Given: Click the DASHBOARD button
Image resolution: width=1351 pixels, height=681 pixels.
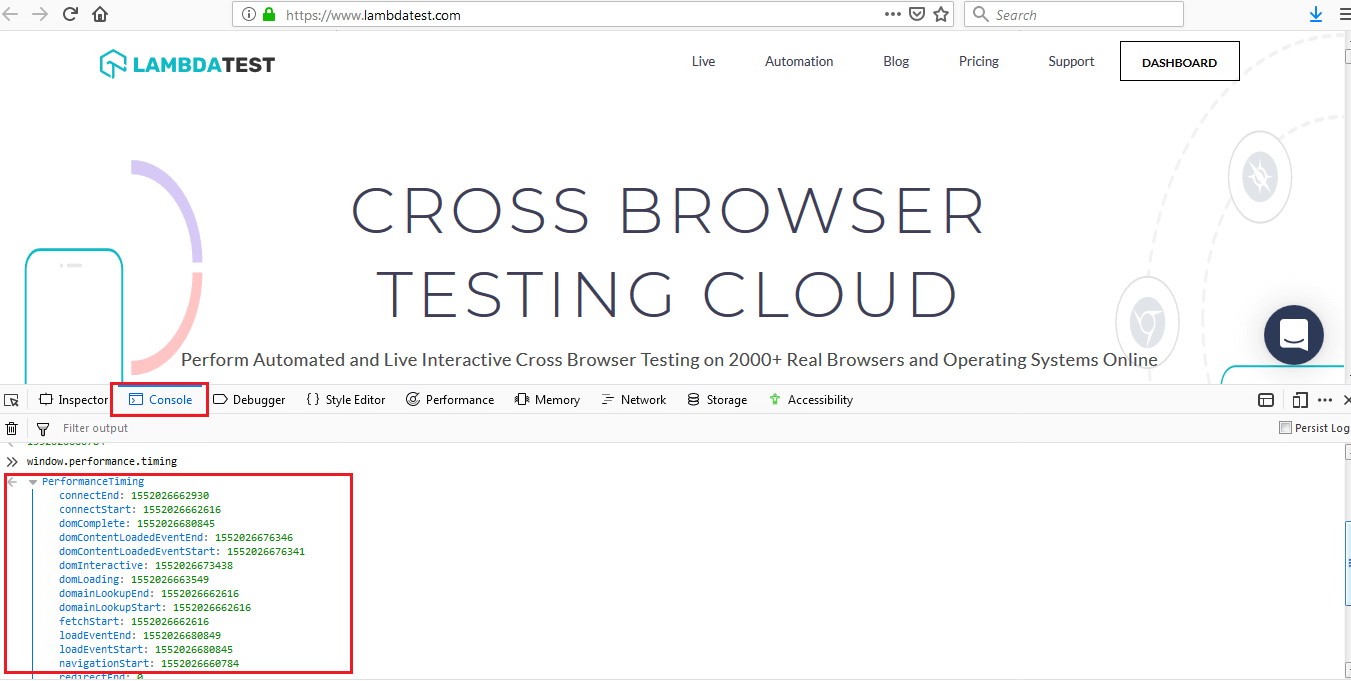Looking at the screenshot, I should click(1179, 61).
